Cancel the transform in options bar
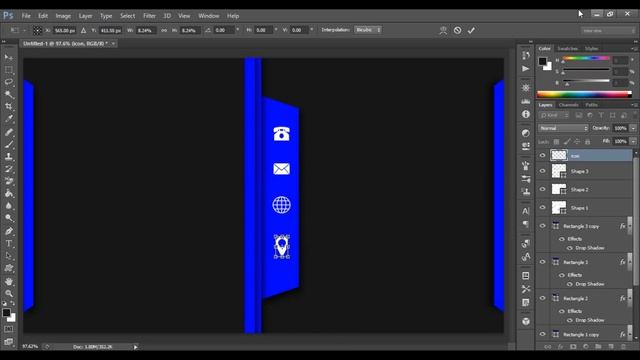The width and height of the screenshot is (640, 360). point(458,30)
